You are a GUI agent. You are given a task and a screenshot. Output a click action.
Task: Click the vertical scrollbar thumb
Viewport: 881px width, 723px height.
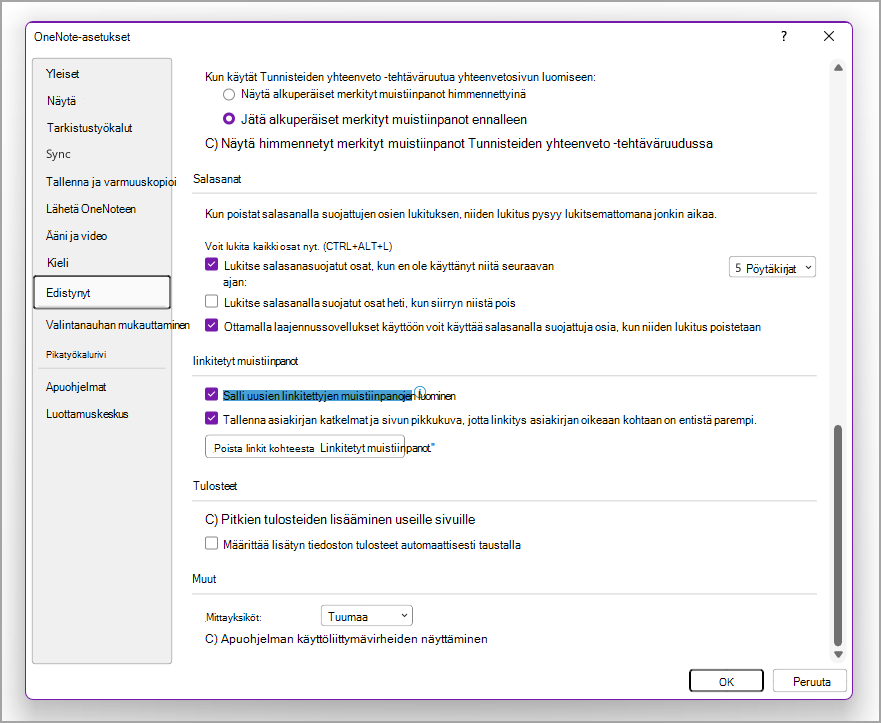click(838, 535)
